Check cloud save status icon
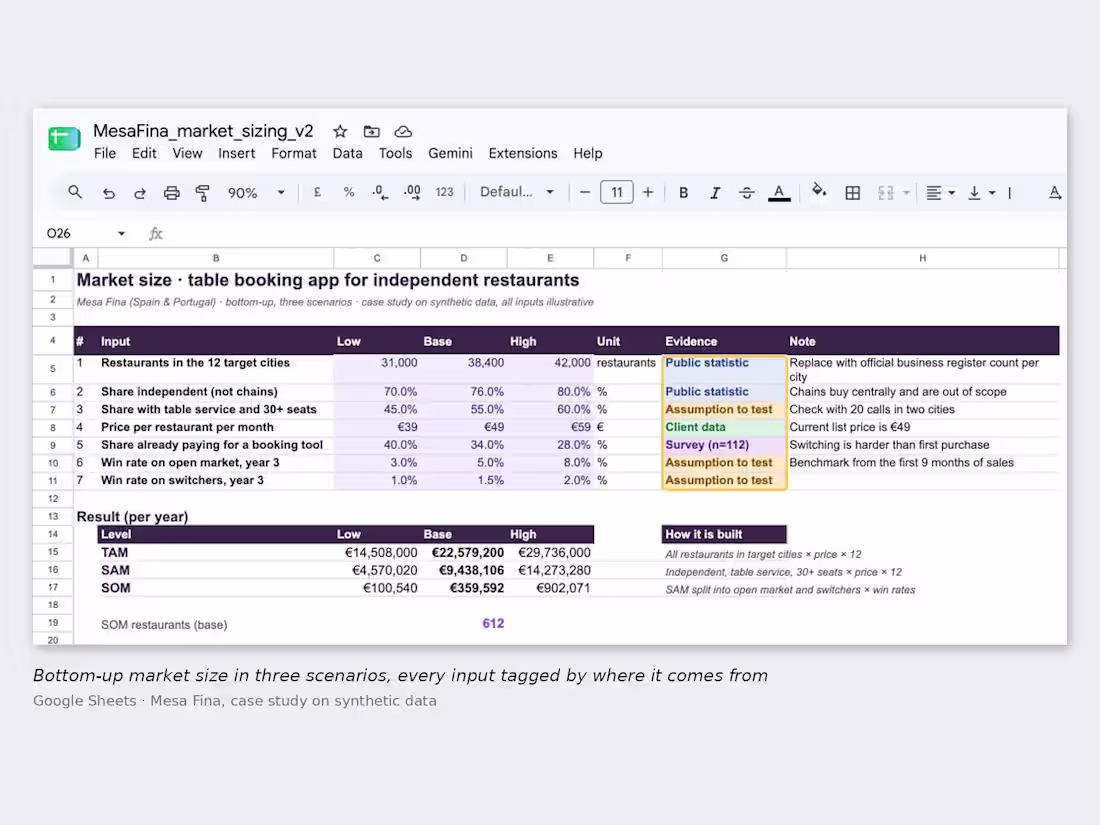Screen dimensions: 1100x825 403,131
